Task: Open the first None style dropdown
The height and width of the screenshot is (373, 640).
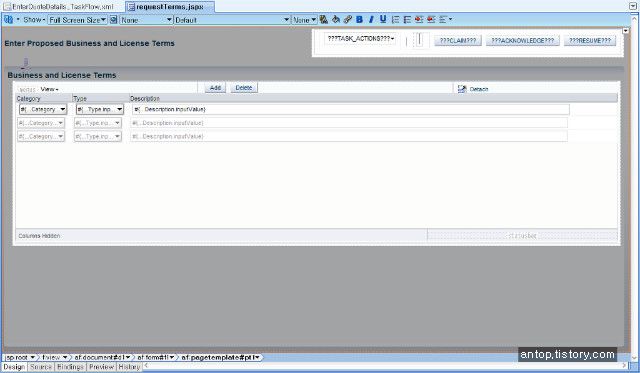Action: (146, 20)
